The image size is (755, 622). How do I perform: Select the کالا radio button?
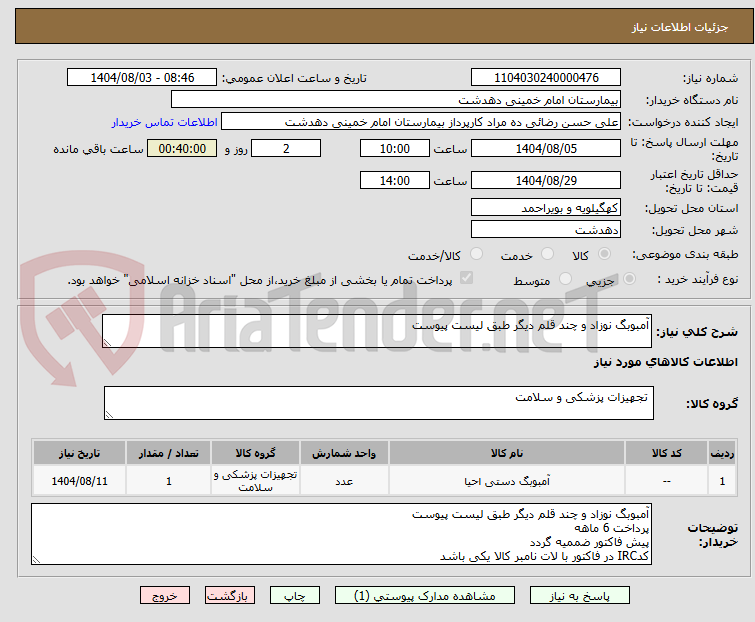pyautogui.click(x=604, y=254)
